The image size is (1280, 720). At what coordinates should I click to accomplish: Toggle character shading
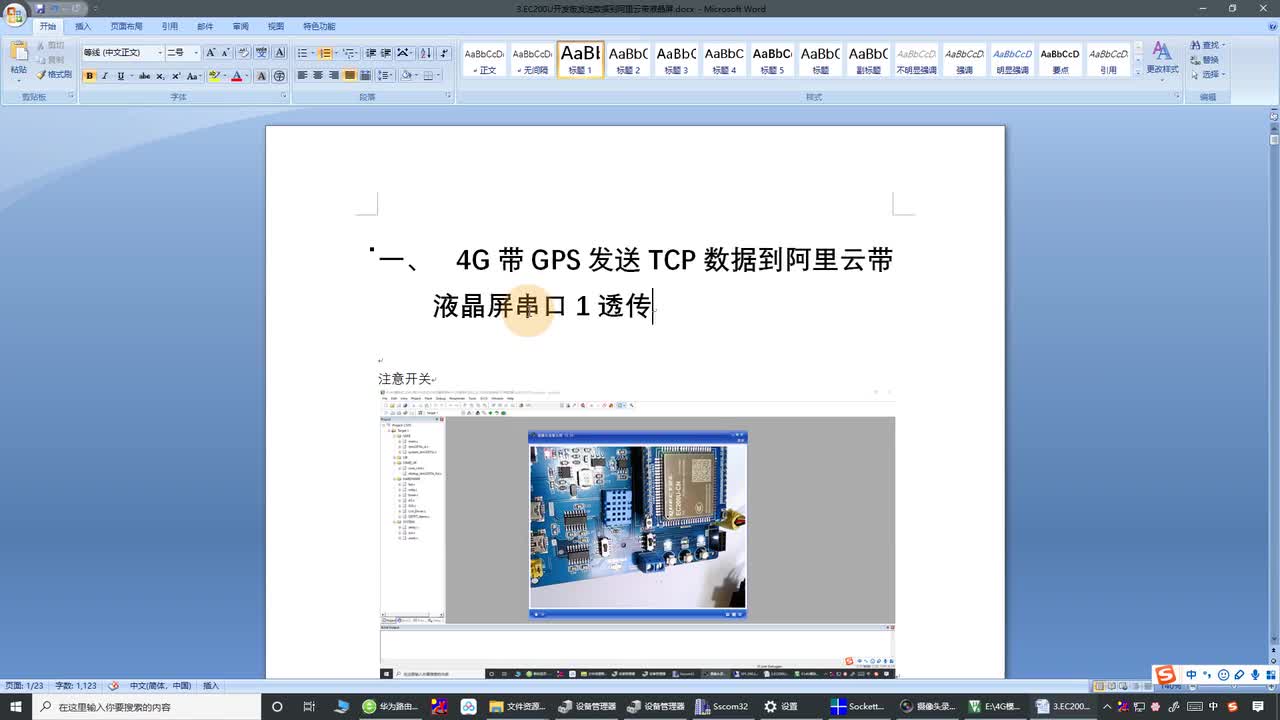(x=262, y=76)
